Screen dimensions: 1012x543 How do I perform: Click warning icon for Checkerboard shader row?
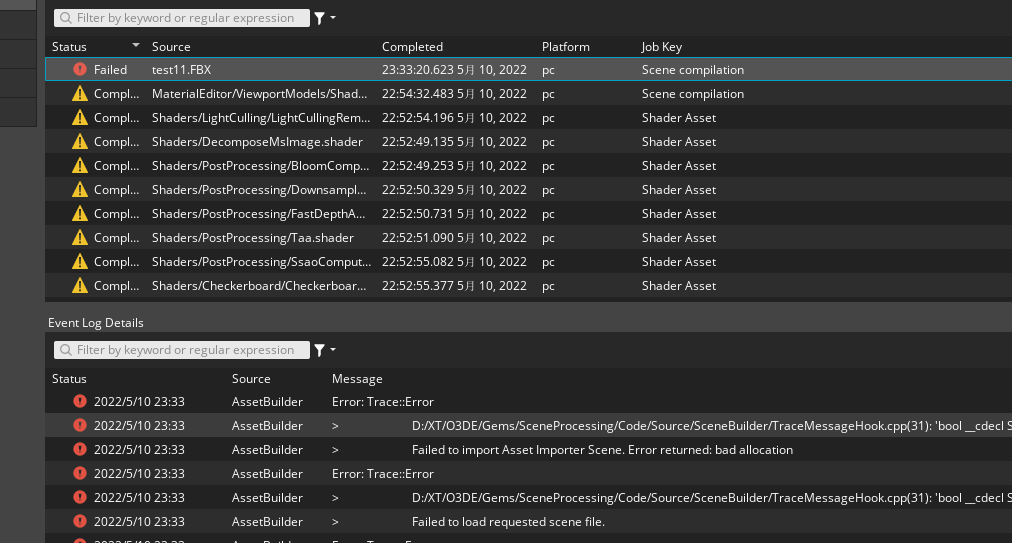(x=79, y=285)
